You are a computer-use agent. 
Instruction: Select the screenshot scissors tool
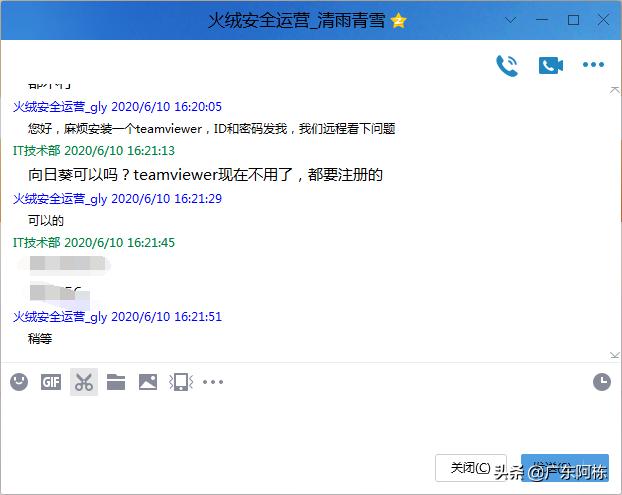click(84, 382)
